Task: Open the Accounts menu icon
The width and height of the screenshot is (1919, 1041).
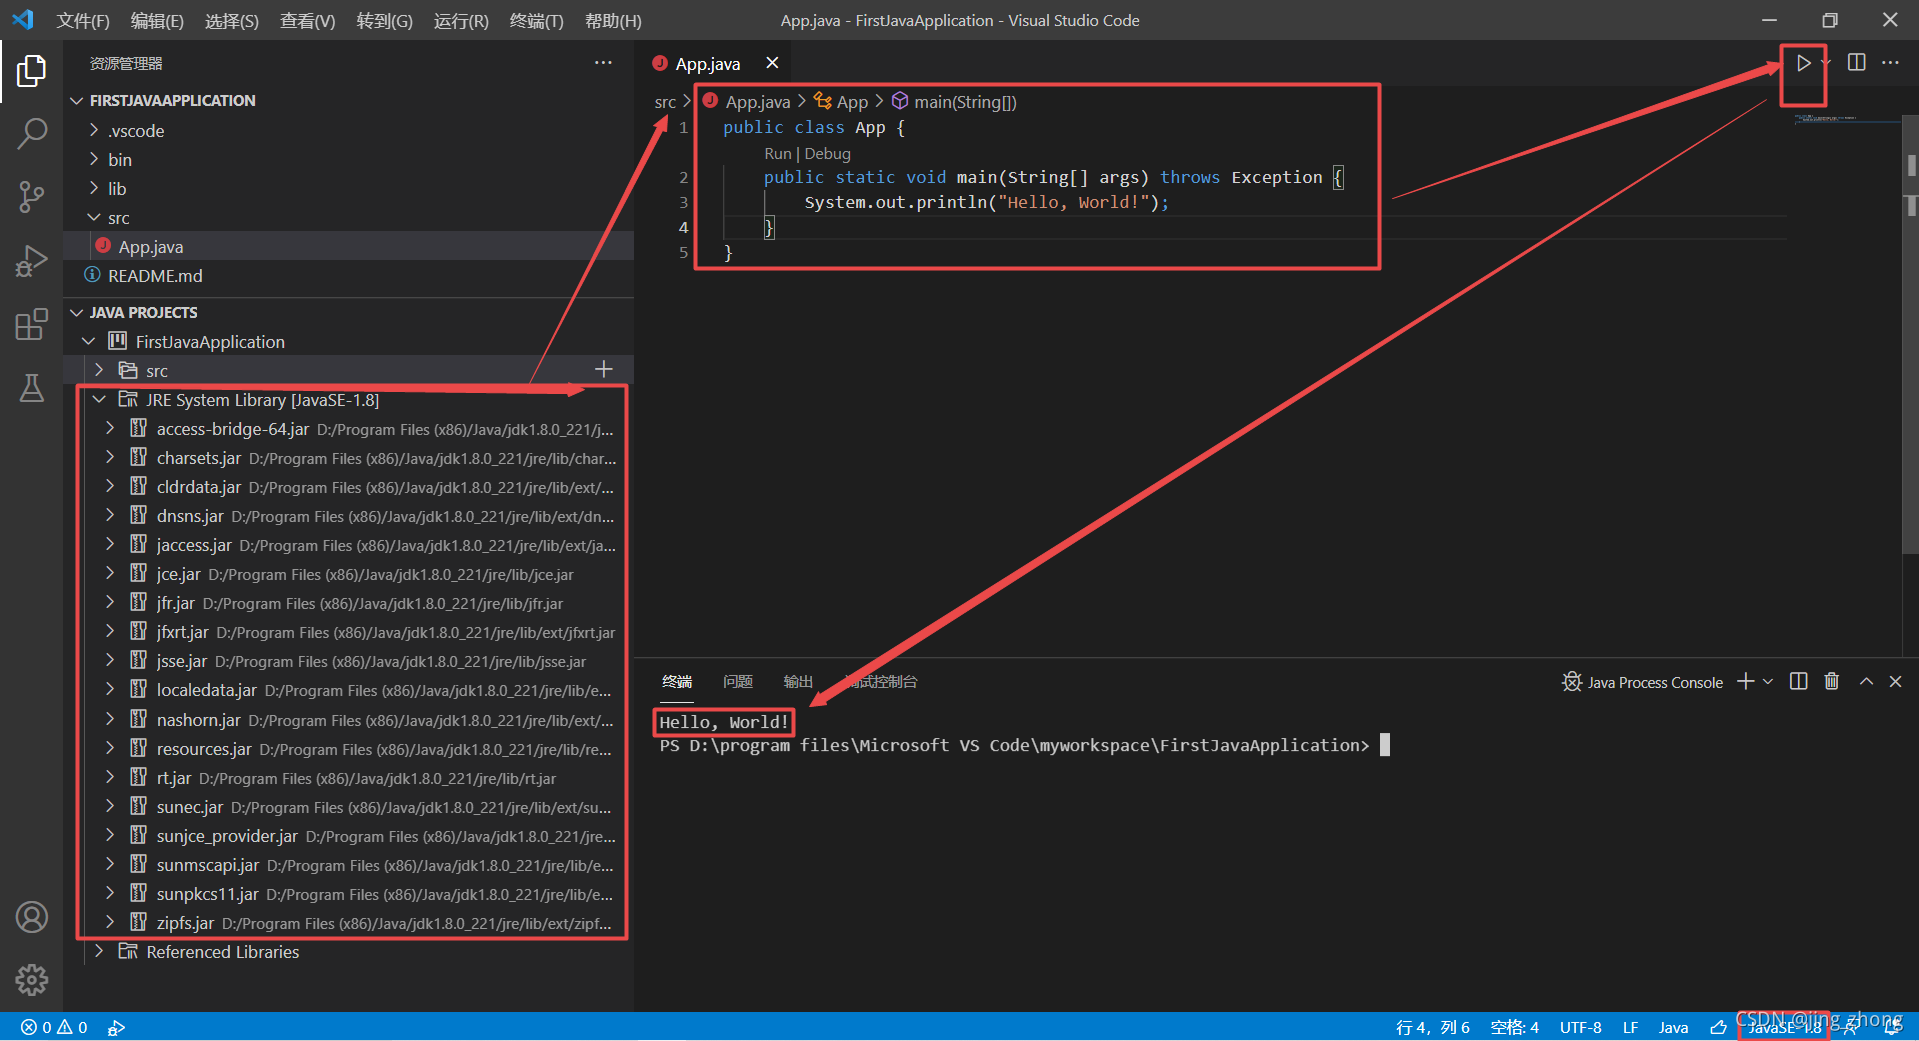Action: pyautogui.click(x=31, y=917)
